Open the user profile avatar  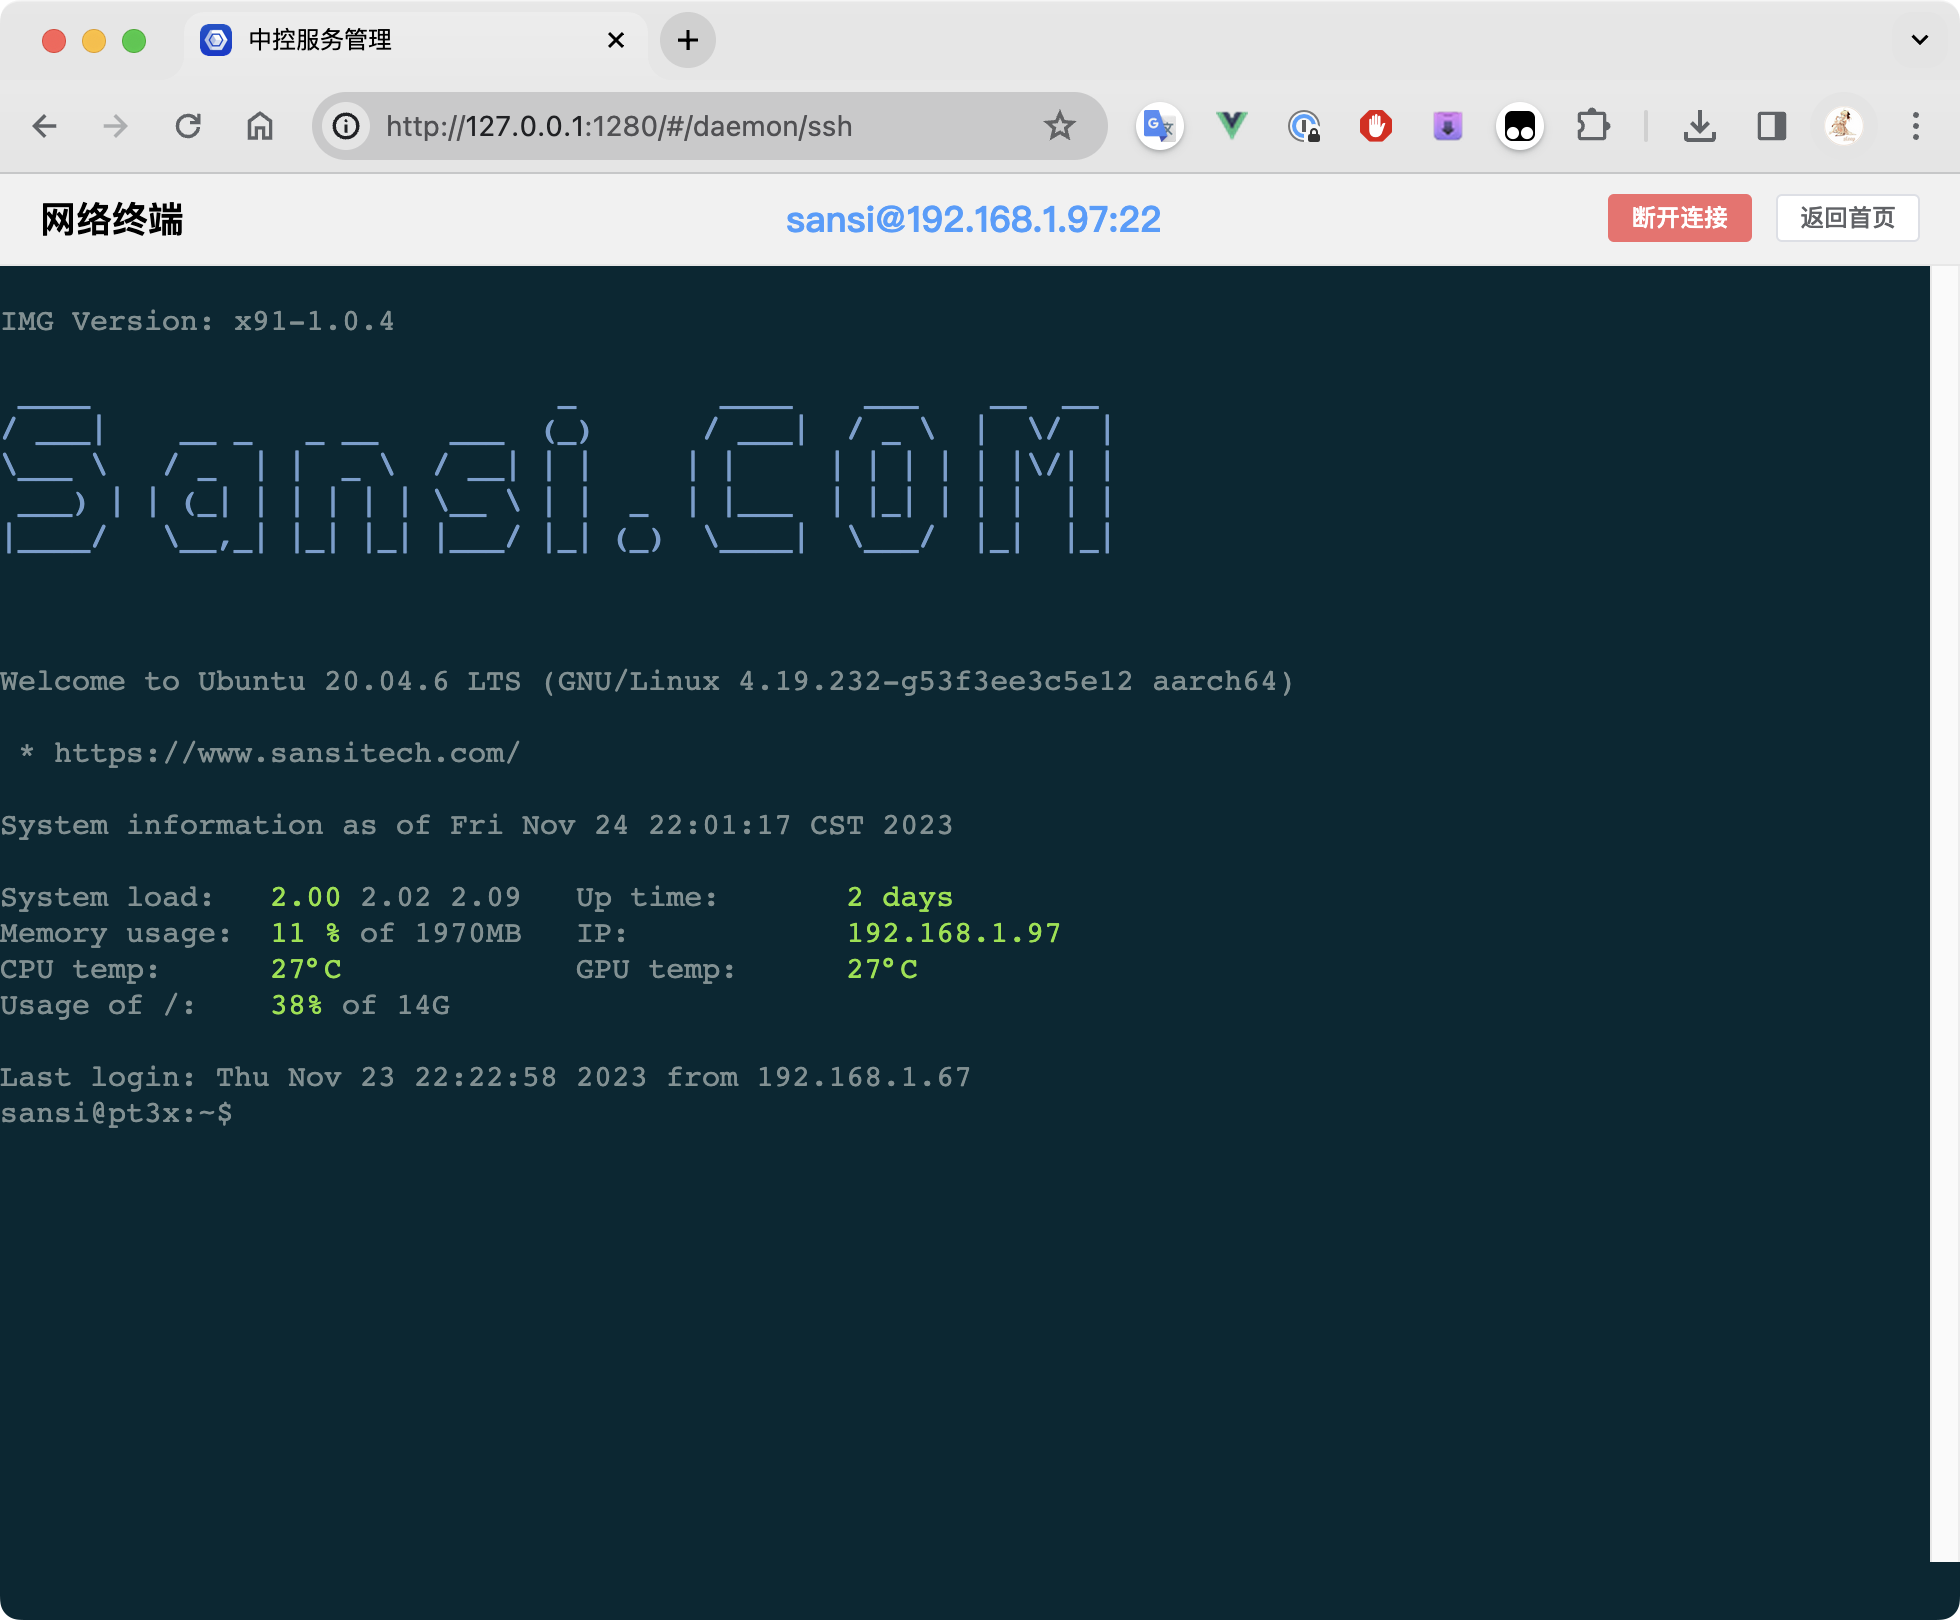click(x=1843, y=126)
